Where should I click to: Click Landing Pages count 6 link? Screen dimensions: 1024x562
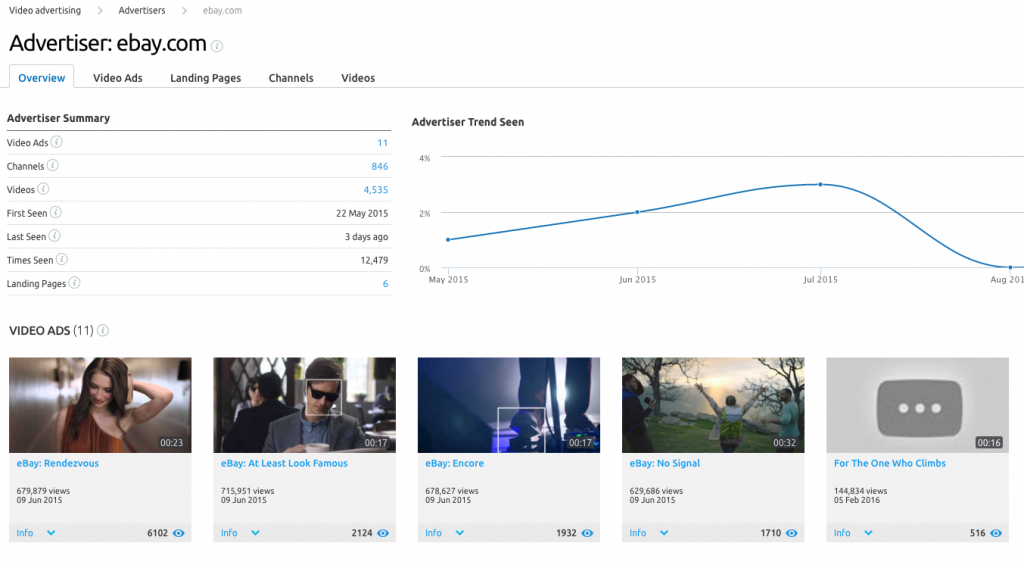tap(385, 284)
